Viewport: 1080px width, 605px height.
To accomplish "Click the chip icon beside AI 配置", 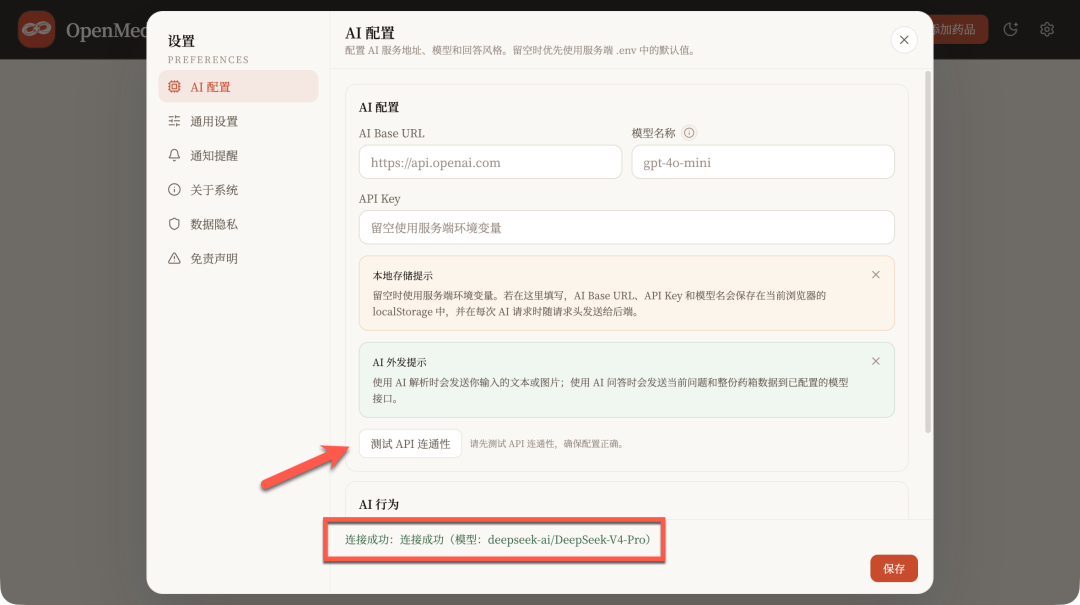I will [x=174, y=87].
